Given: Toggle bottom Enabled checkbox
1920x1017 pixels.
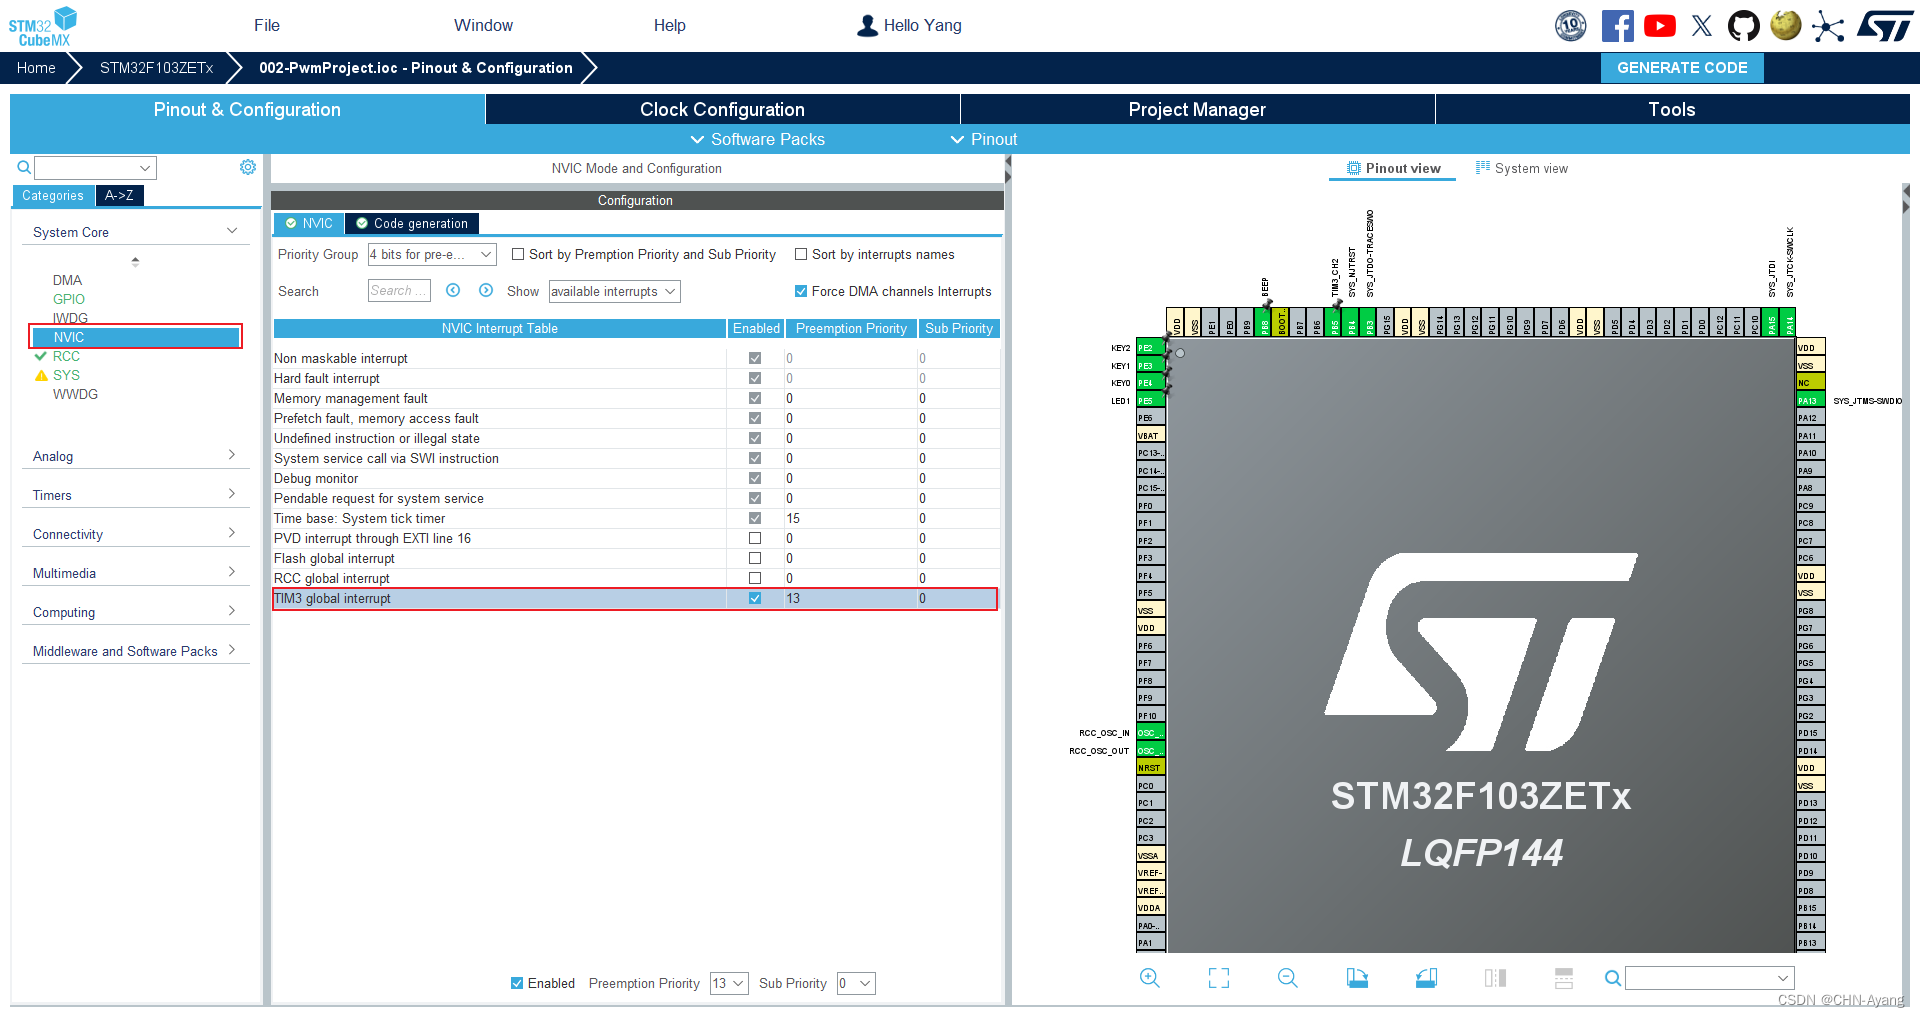Looking at the screenshot, I should click(x=517, y=983).
